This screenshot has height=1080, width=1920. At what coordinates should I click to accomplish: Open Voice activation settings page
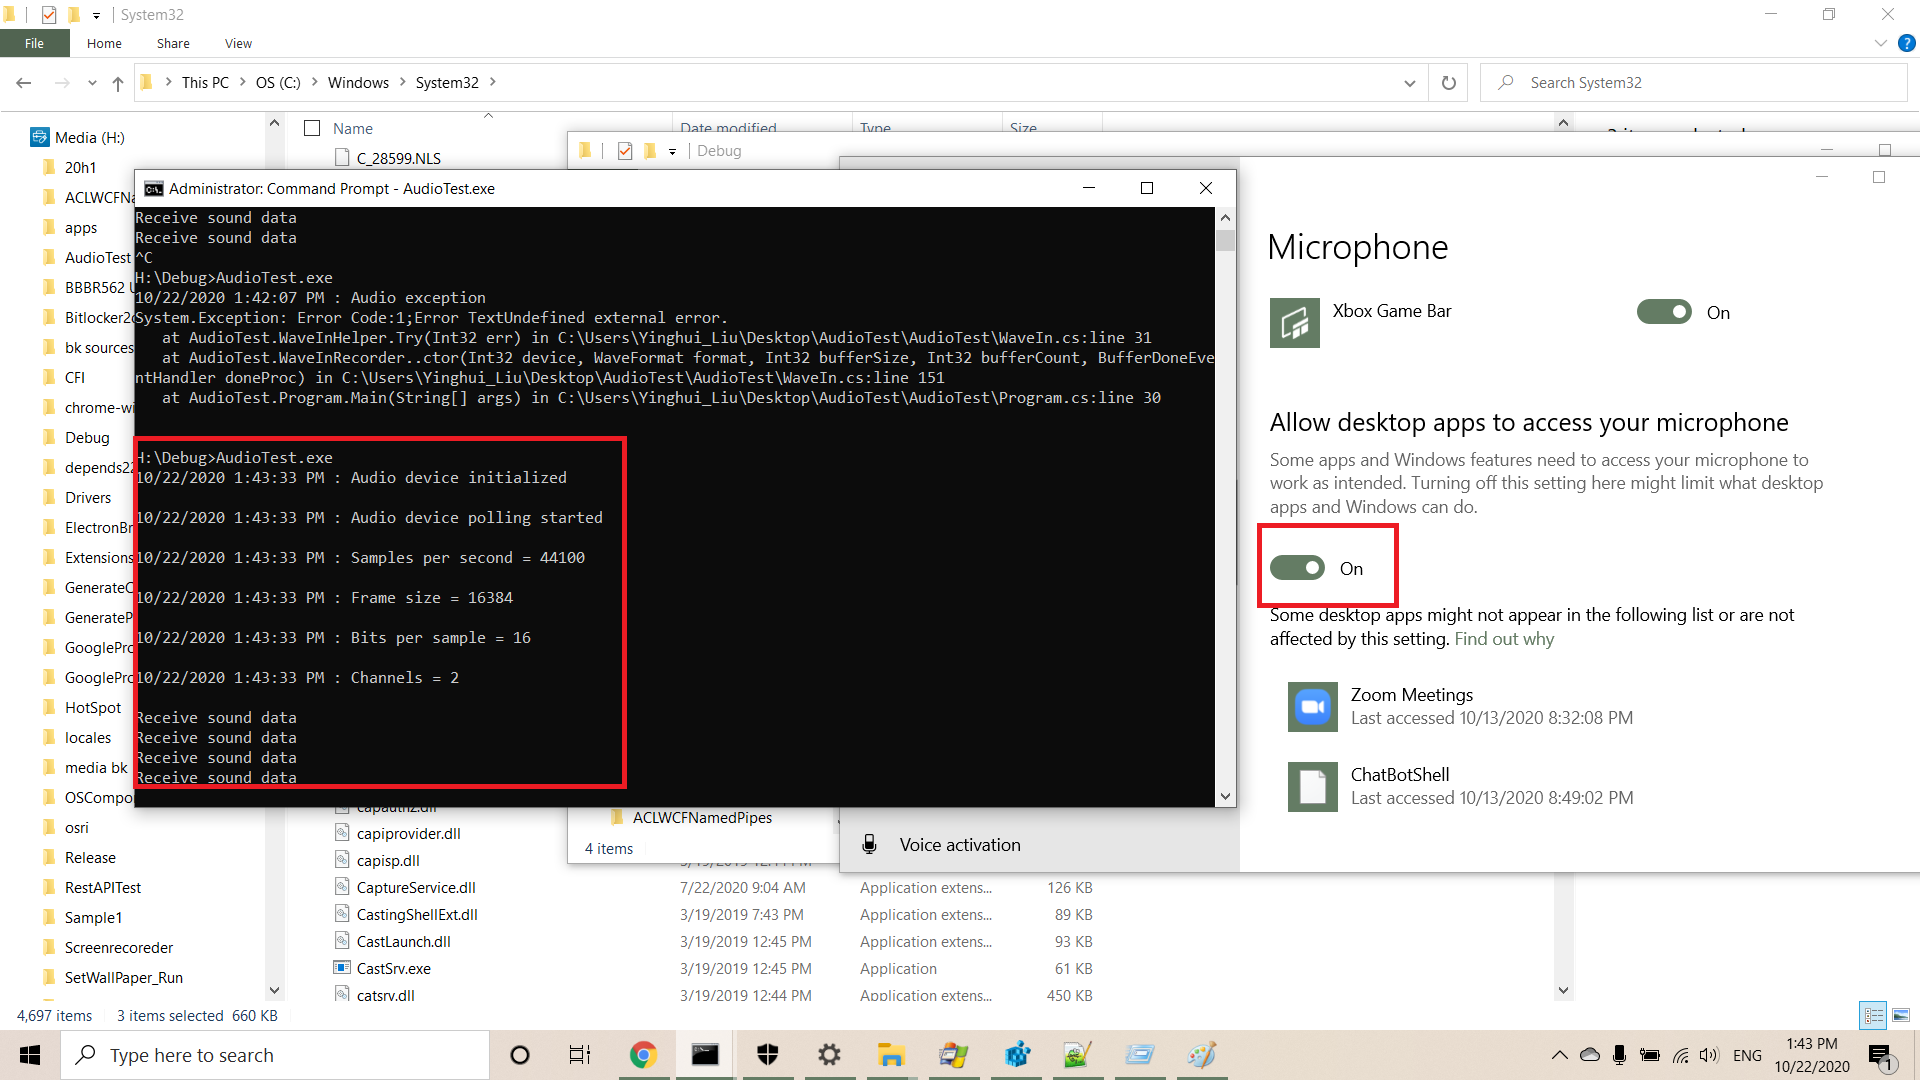pyautogui.click(x=960, y=845)
